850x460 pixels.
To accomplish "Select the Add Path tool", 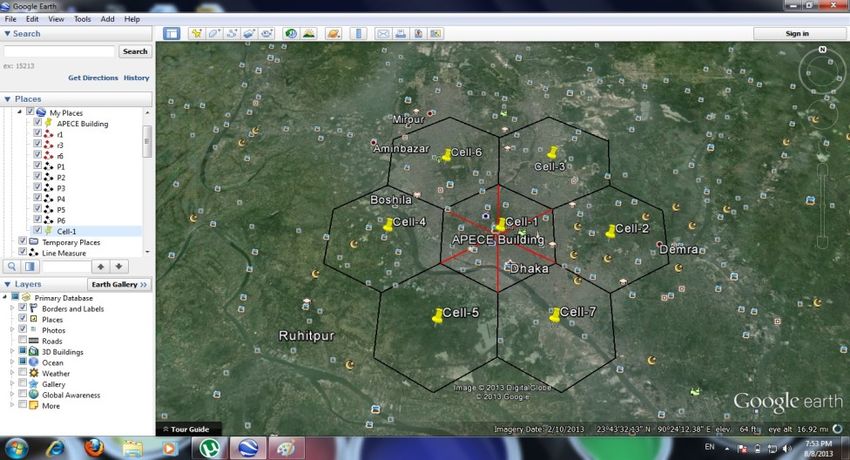I will [x=231, y=34].
